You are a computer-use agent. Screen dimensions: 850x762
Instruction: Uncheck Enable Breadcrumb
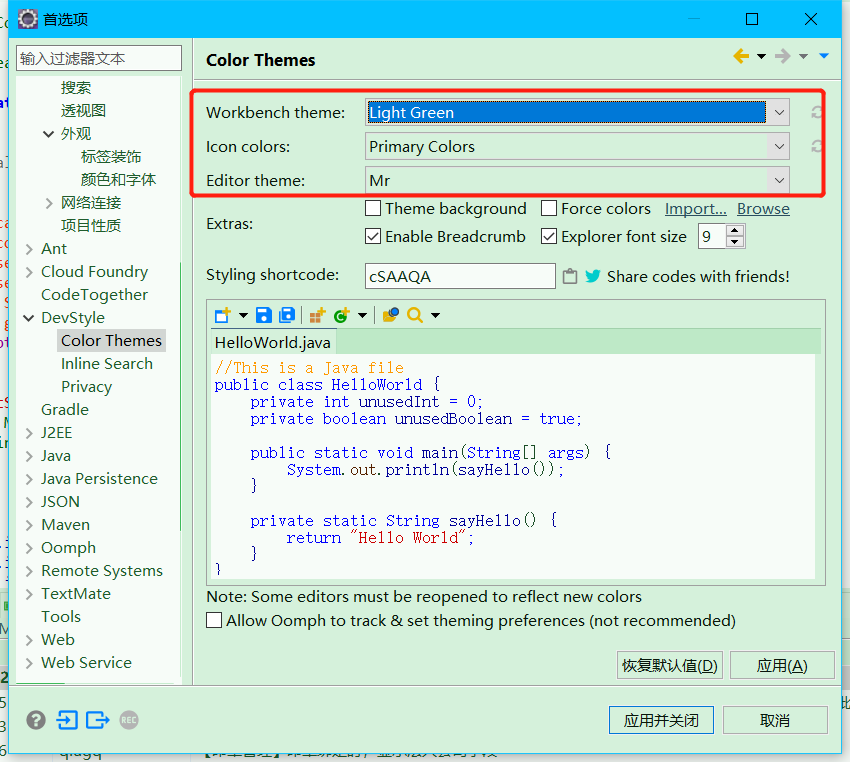[x=375, y=237]
